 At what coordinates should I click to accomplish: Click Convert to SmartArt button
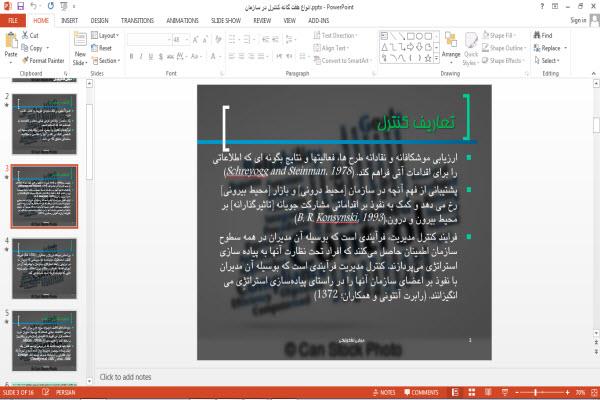(342, 60)
